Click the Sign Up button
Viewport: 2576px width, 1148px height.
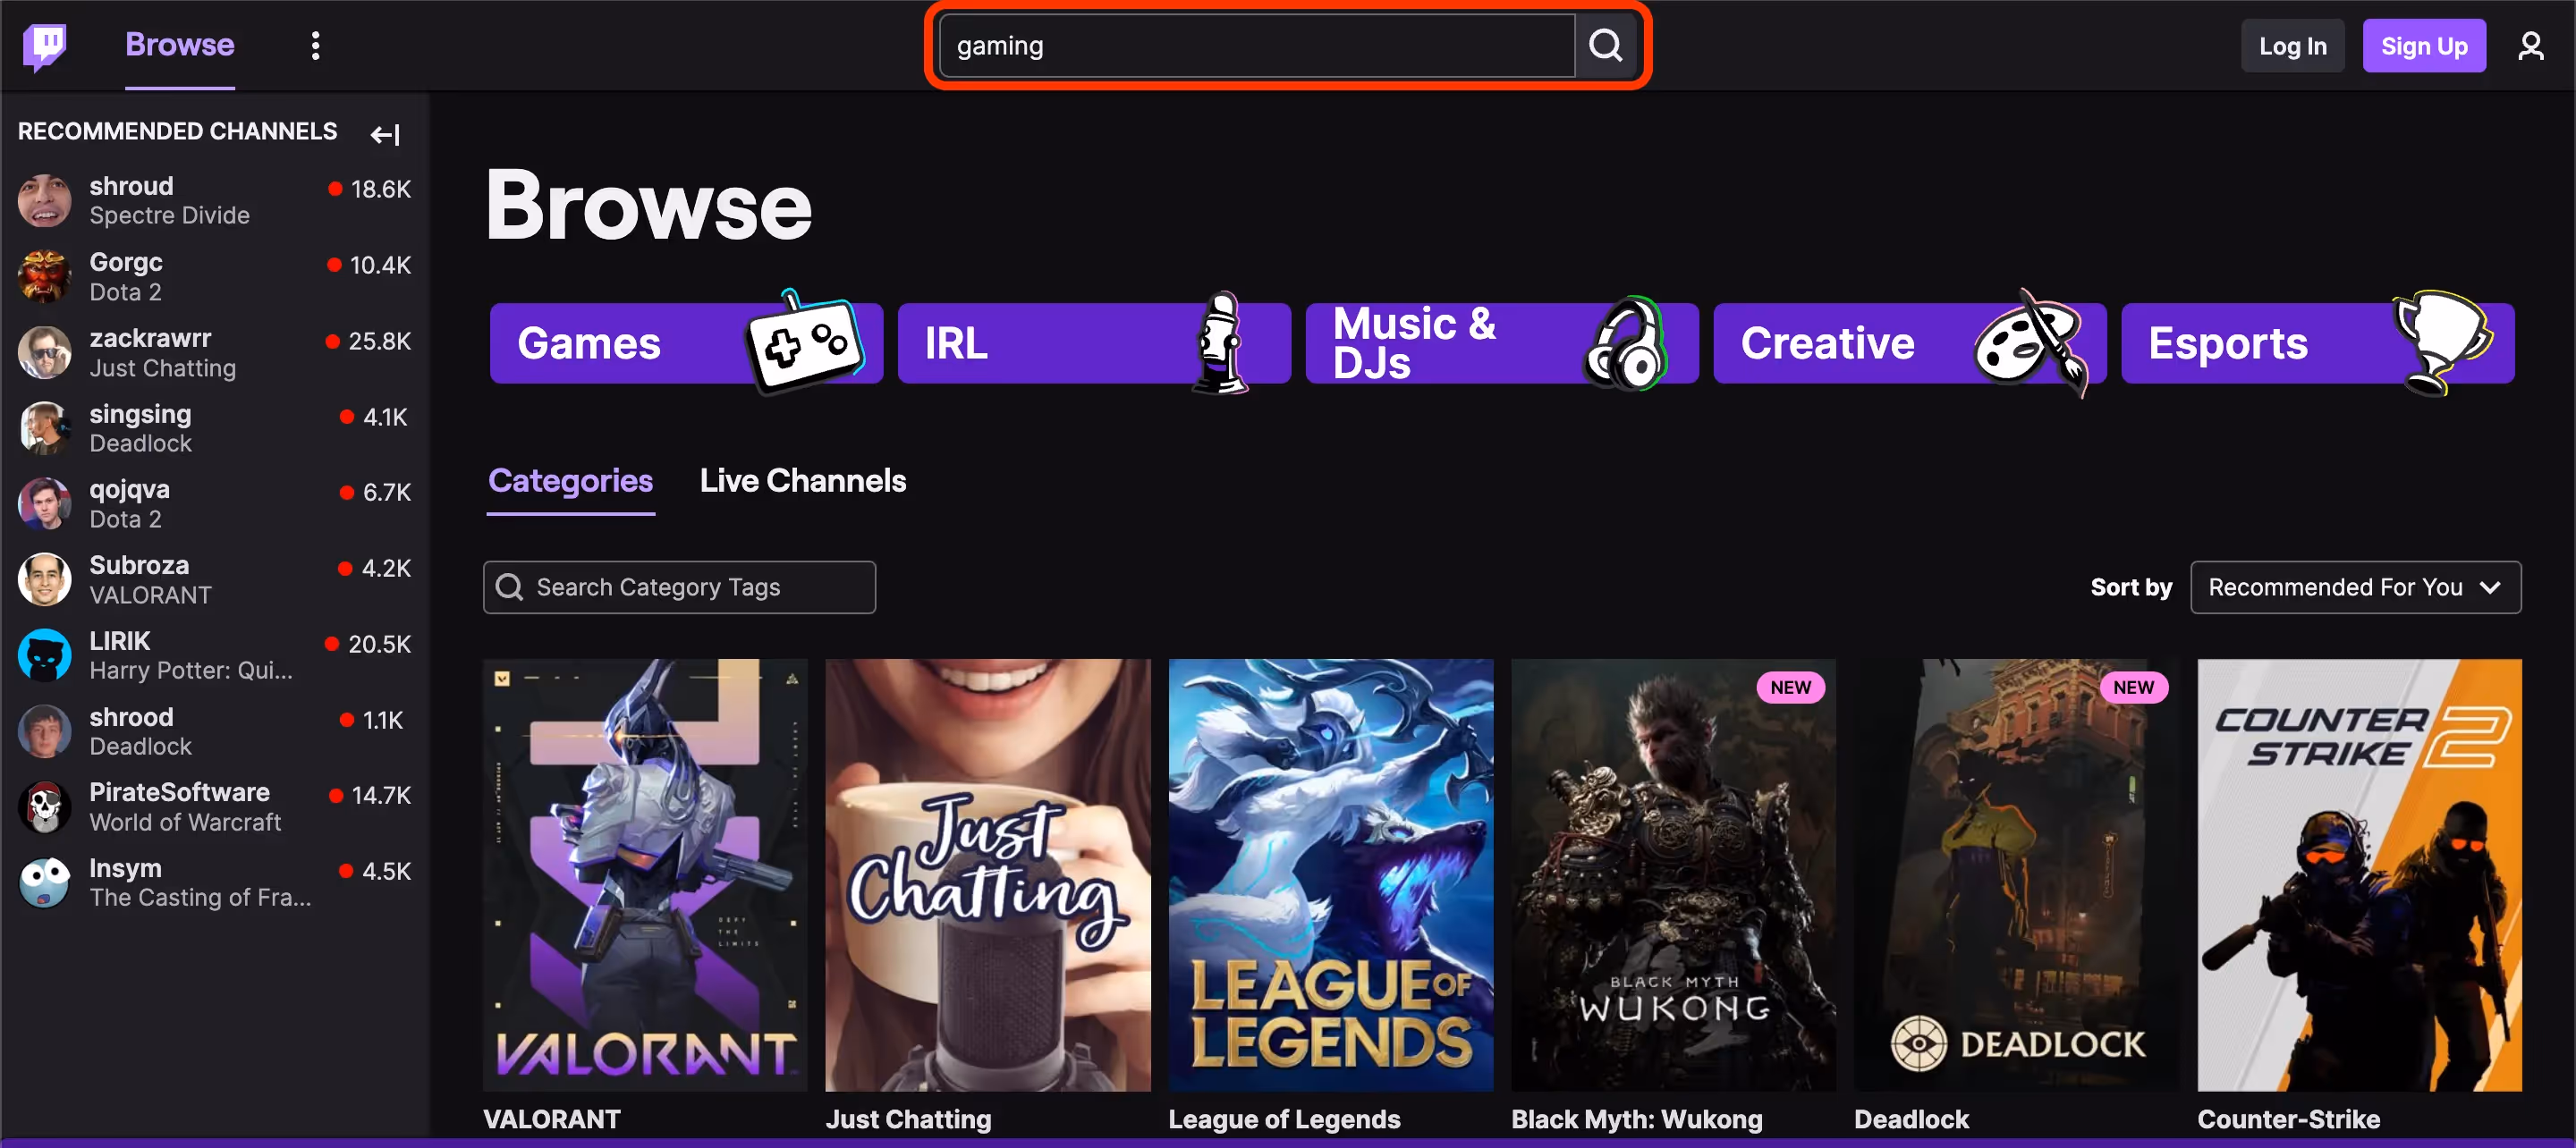click(2424, 45)
